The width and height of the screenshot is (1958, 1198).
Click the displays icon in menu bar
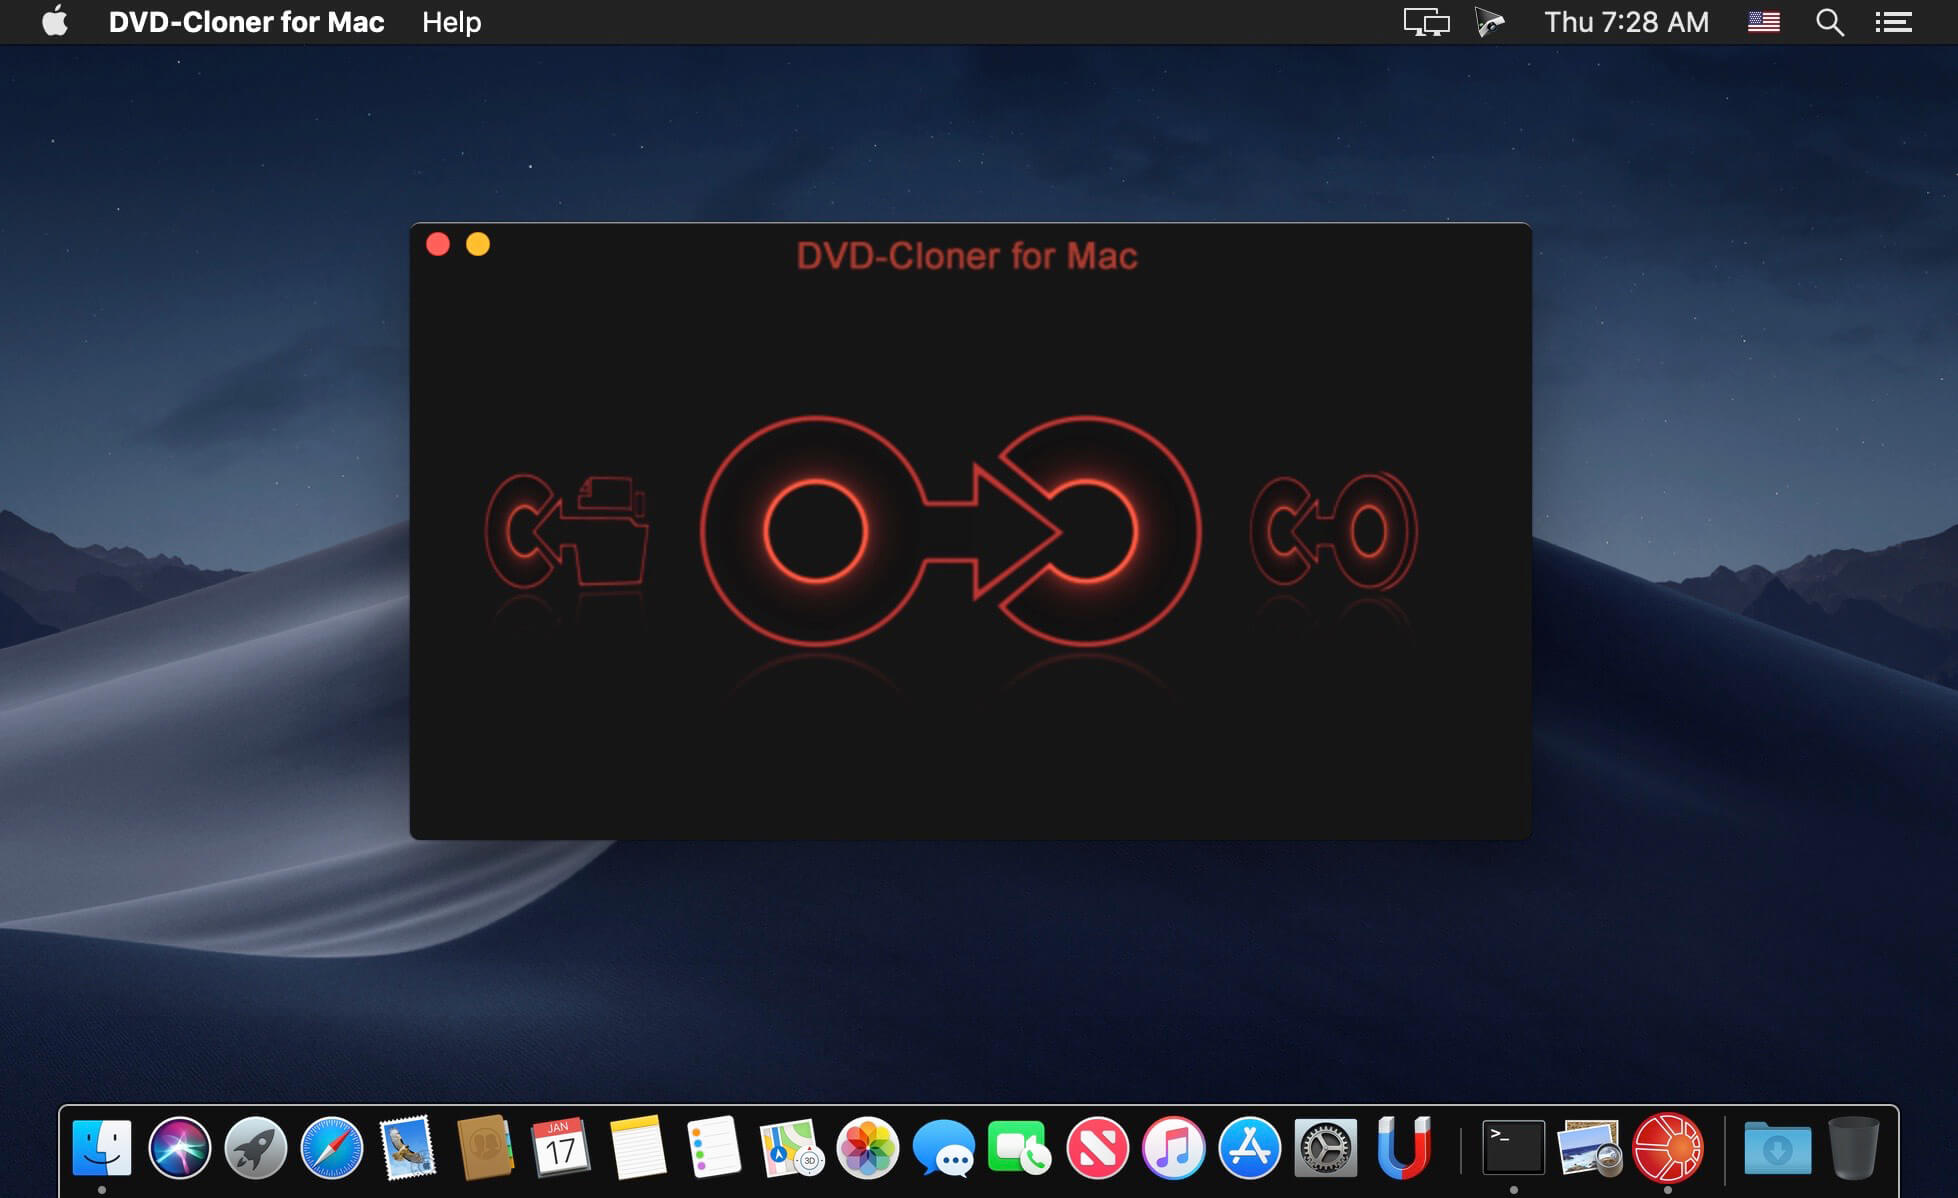[x=1426, y=22]
